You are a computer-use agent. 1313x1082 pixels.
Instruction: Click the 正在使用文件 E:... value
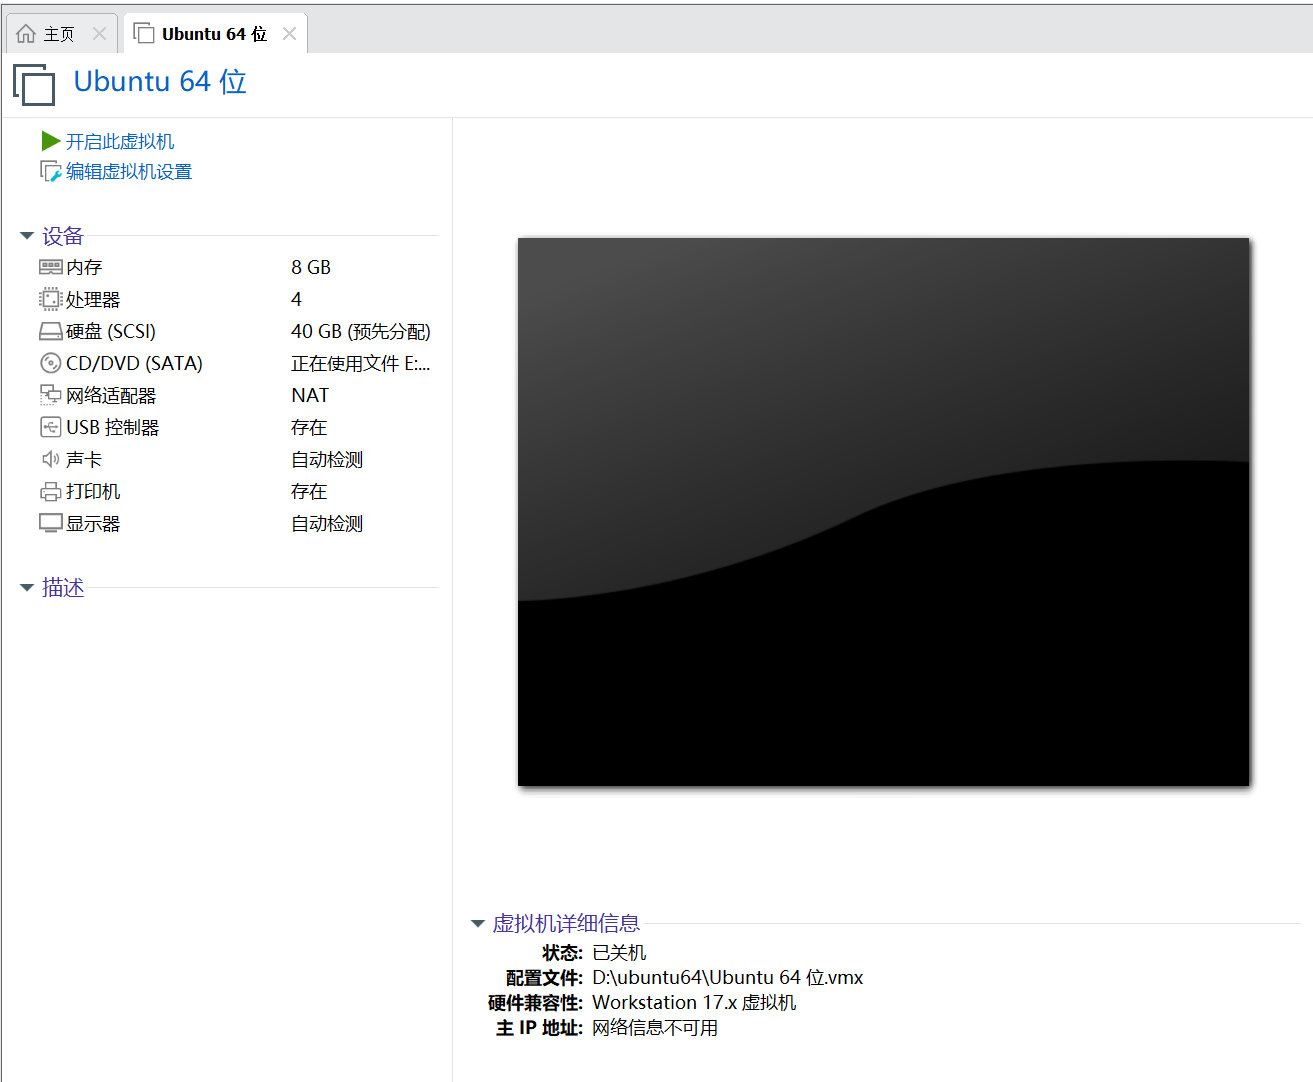(361, 363)
